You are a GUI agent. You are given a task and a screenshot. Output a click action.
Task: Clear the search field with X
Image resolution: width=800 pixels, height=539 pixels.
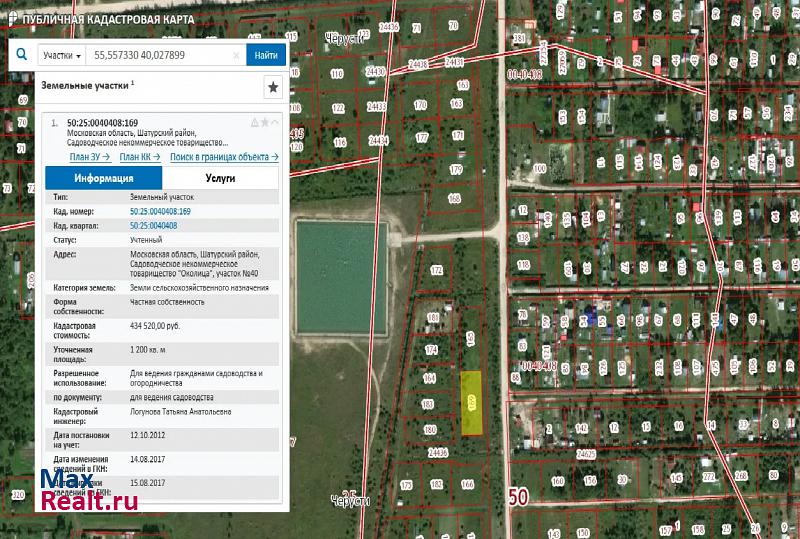[x=236, y=56]
